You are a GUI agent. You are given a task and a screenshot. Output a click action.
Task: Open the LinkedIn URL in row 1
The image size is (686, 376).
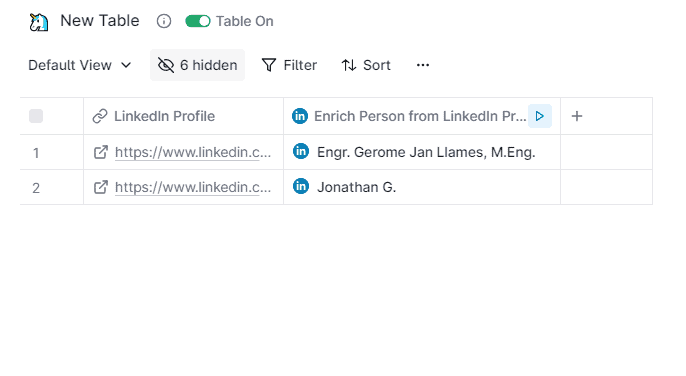click(x=193, y=152)
